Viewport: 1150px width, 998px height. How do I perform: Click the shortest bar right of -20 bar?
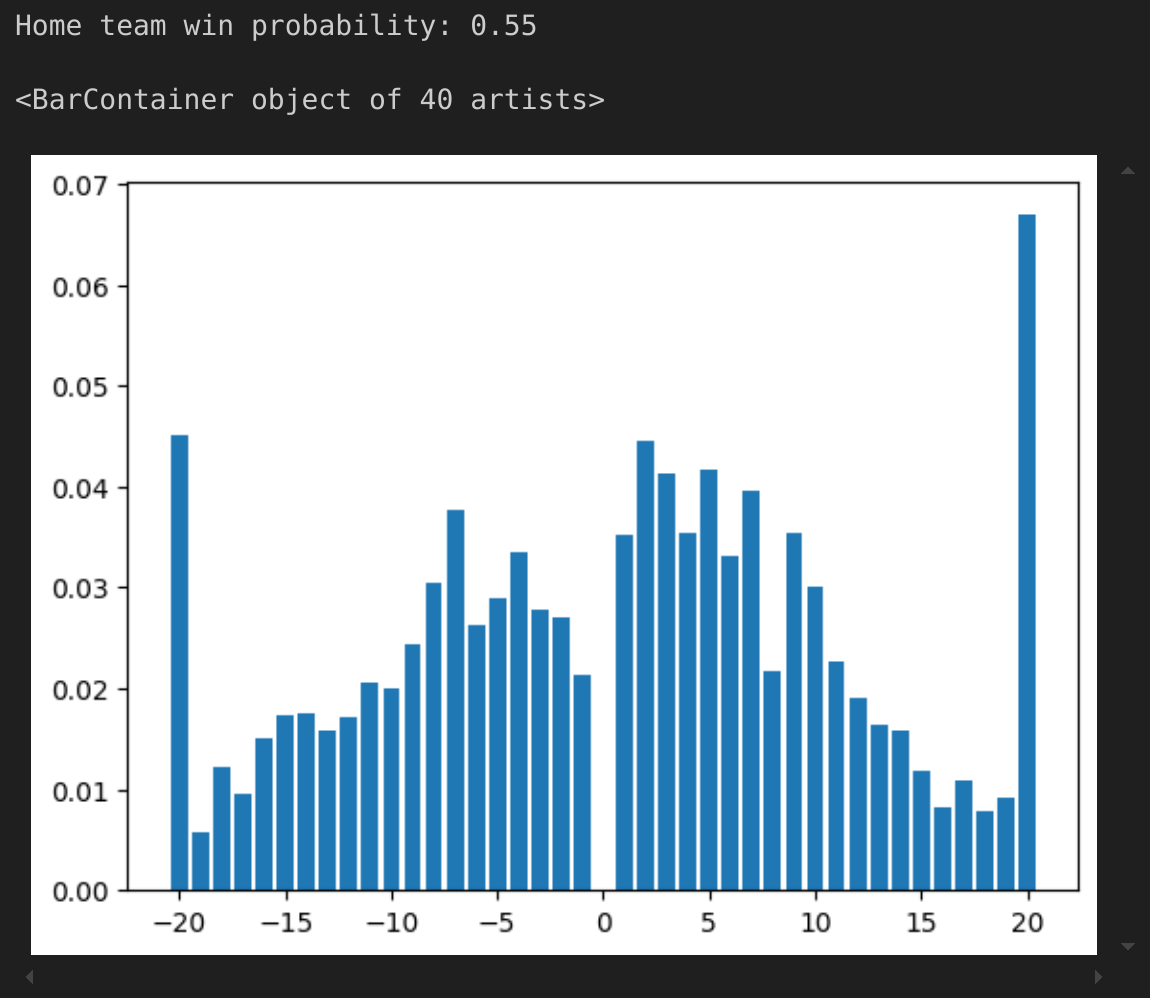[200, 861]
